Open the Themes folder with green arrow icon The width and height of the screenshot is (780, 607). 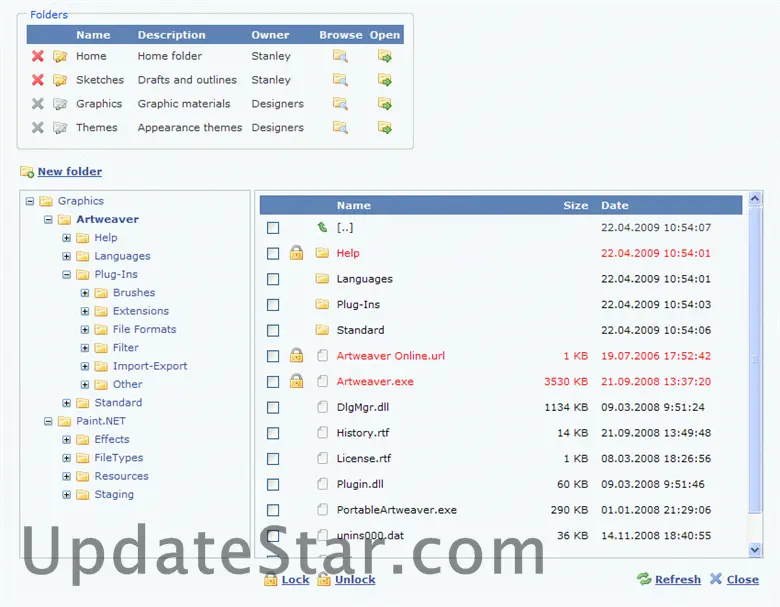[x=385, y=128]
